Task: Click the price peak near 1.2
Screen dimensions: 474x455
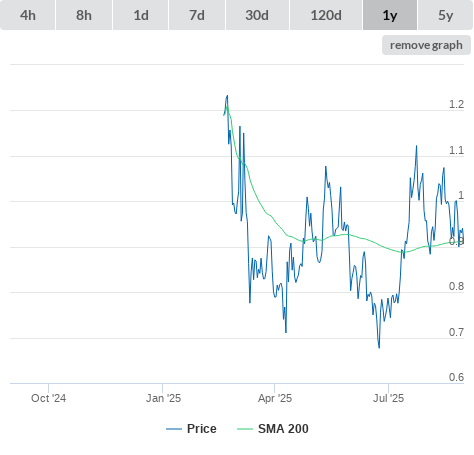Action: (x=227, y=96)
